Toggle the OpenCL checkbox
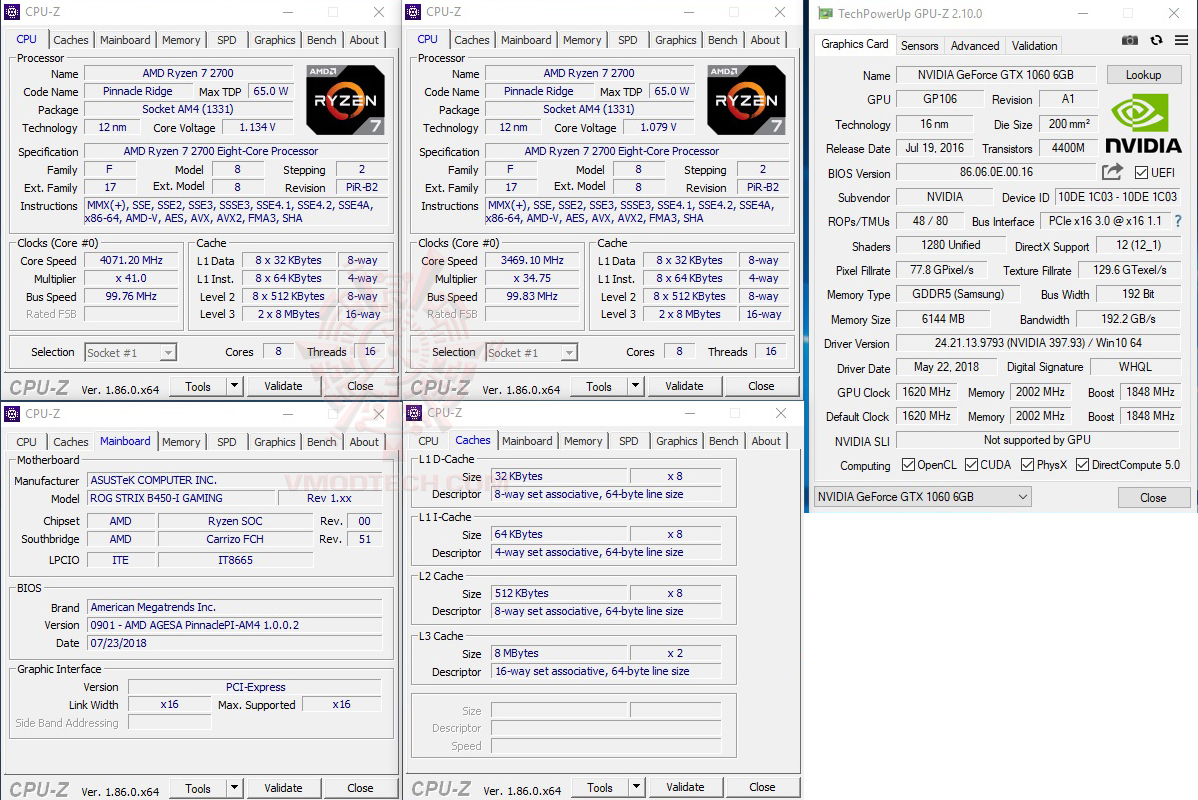The height and width of the screenshot is (800, 1198). point(908,465)
